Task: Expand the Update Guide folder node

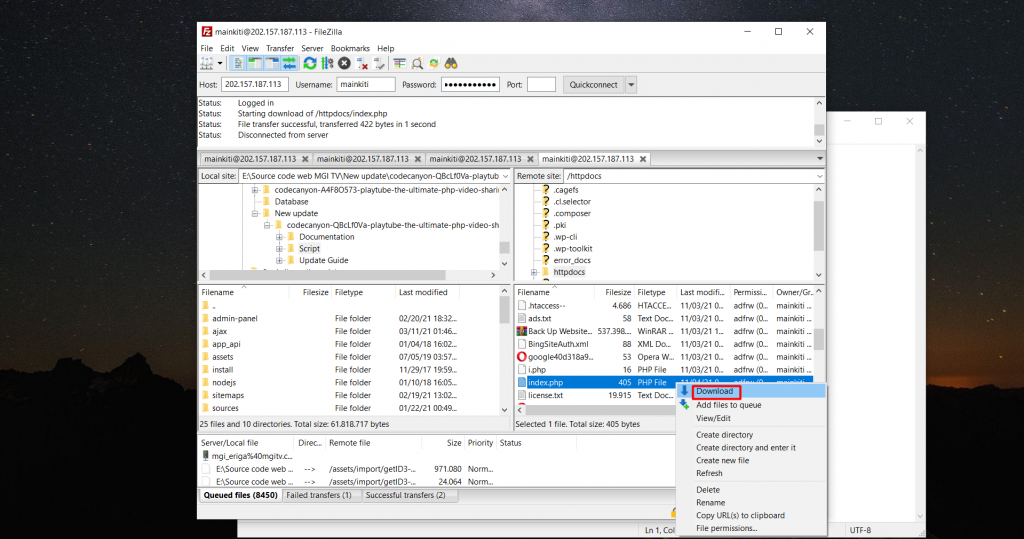Action: click(280, 261)
